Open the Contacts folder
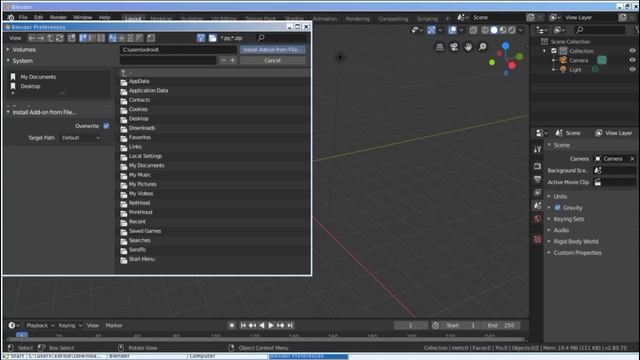This screenshot has width=640, height=360. [x=139, y=100]
